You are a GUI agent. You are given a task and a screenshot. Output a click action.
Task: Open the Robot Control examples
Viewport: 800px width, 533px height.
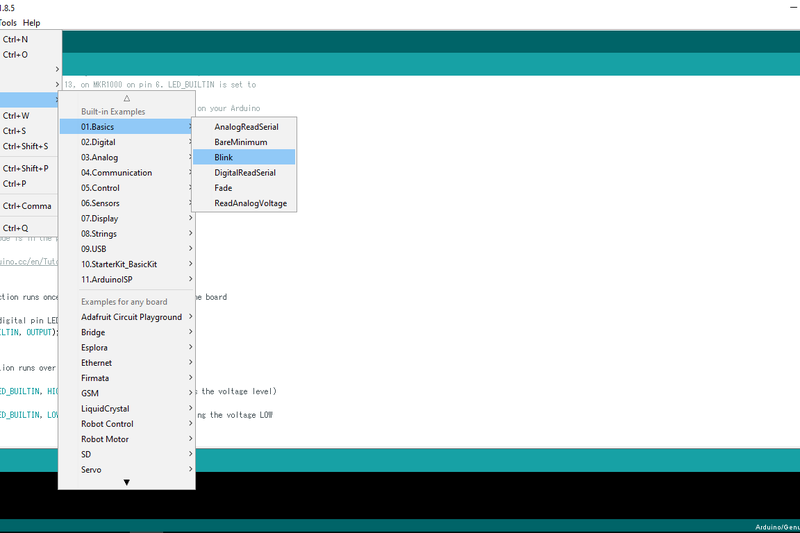127,424
